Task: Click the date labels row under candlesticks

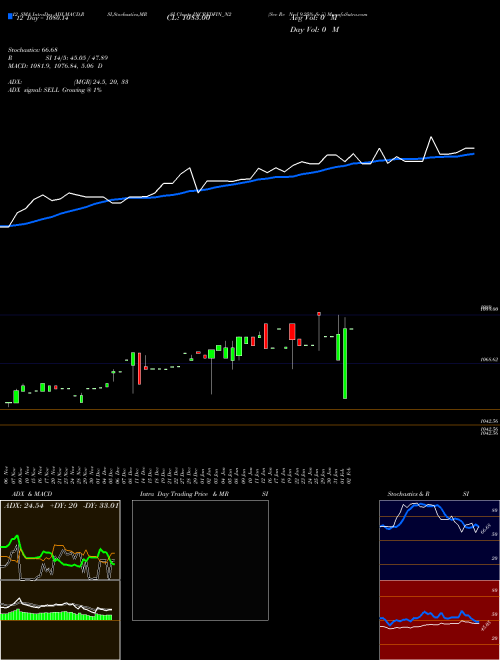Action: tap(178, 474)
